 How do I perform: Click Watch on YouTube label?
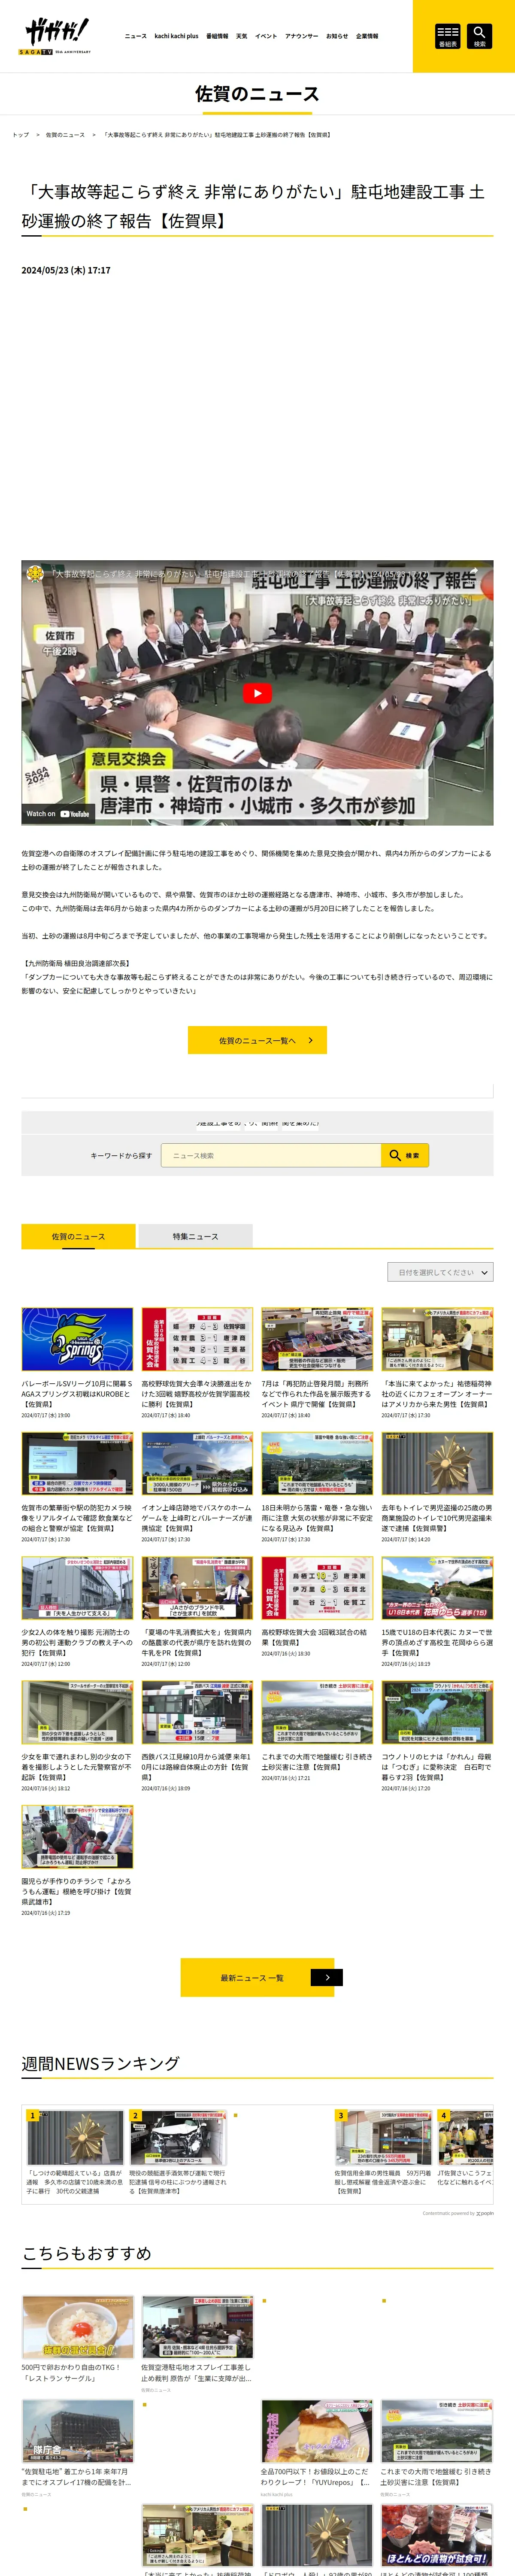57,814
